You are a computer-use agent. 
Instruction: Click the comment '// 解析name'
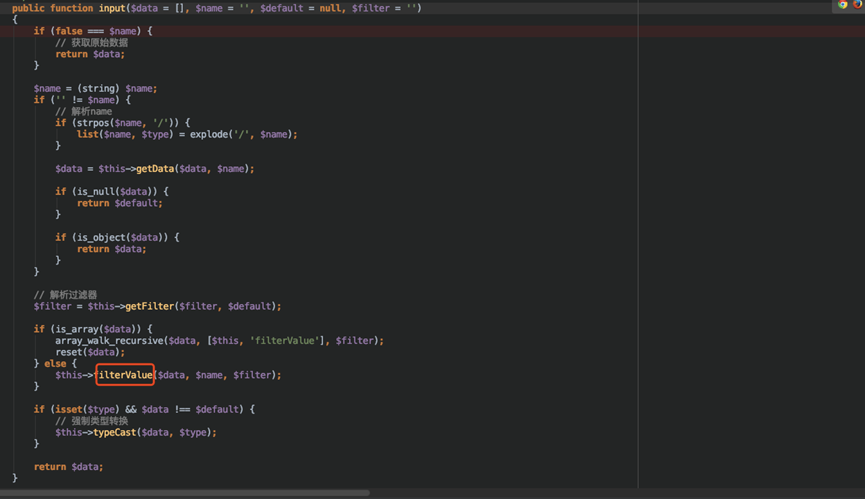pos(83,111)
